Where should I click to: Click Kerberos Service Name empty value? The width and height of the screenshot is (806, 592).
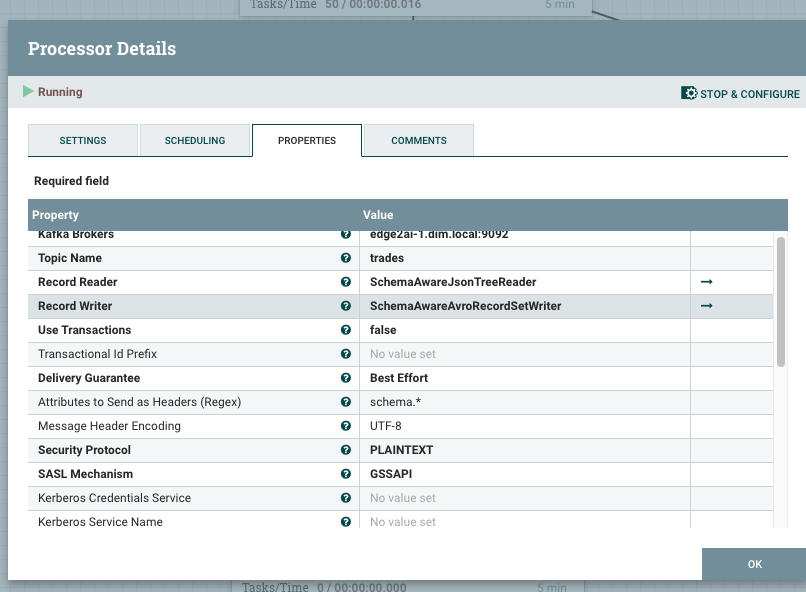point(402,522)
